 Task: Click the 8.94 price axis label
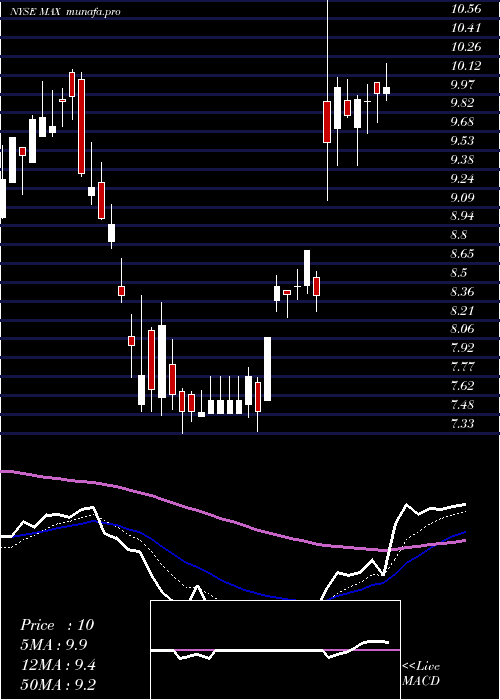pyautogui.click(x=462, y=216)
